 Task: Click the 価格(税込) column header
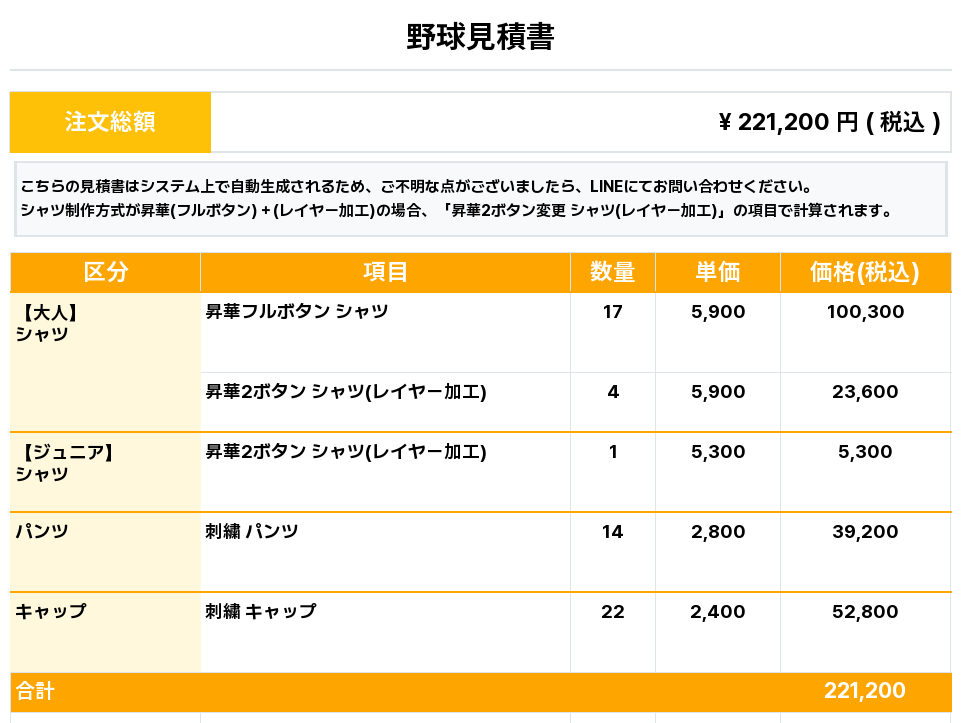[x=864, y=272]
